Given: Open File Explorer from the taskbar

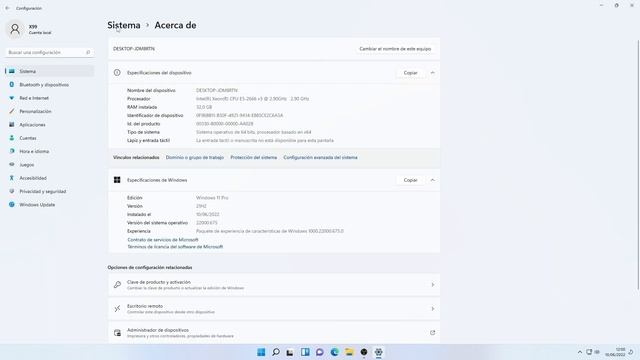Looking at the screenshot, I should tap(349, 352).
